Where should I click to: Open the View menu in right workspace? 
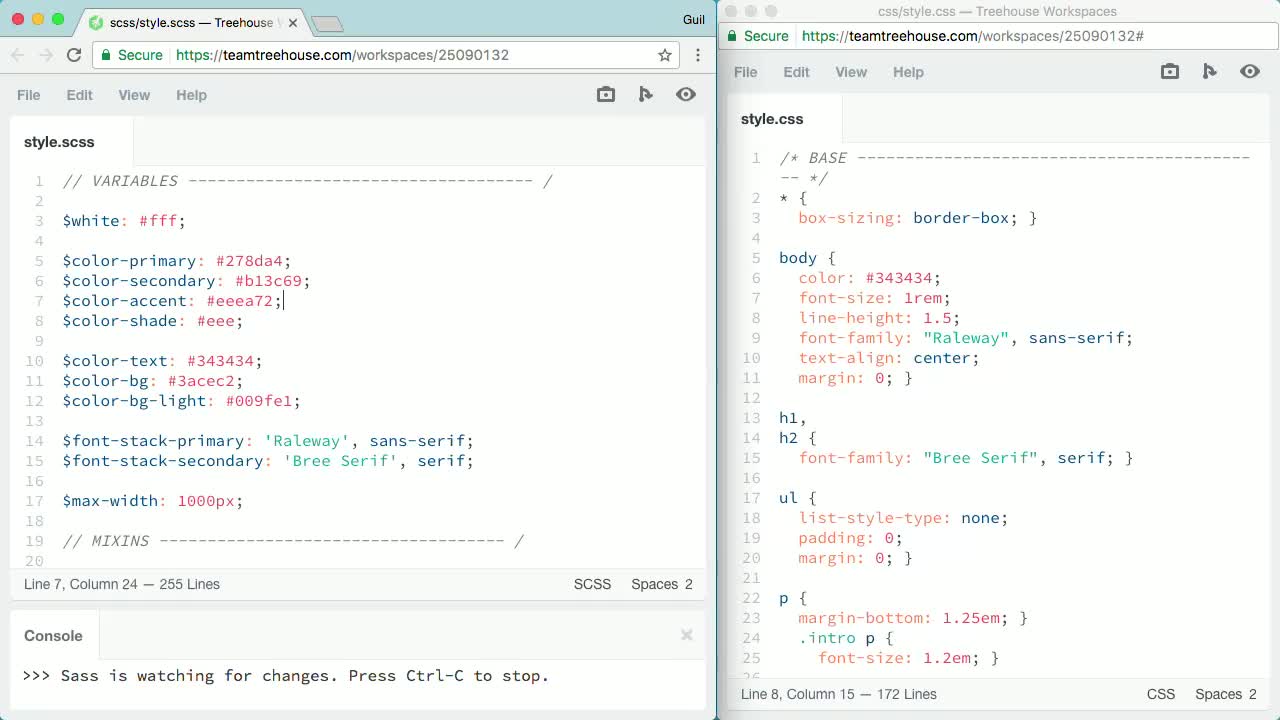(x=851, y=72)
